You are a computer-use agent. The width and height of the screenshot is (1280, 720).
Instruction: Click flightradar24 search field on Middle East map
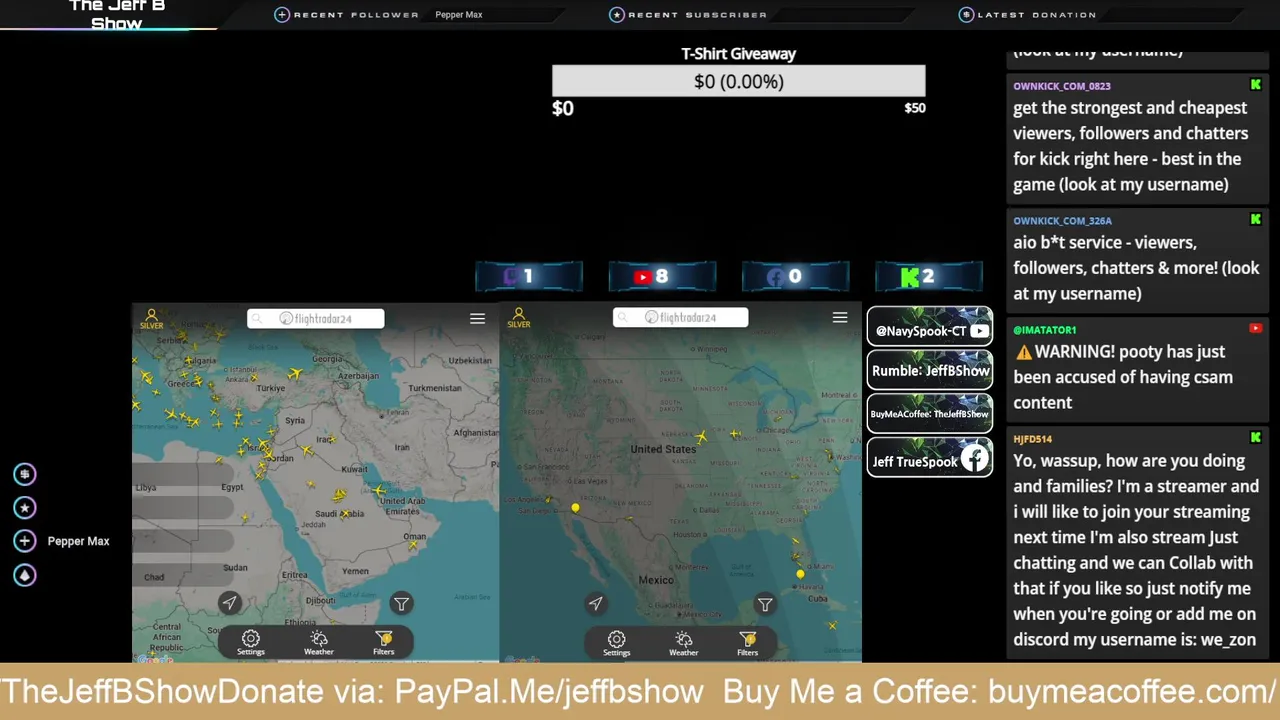pyautogui.click(x=316, y=318)
